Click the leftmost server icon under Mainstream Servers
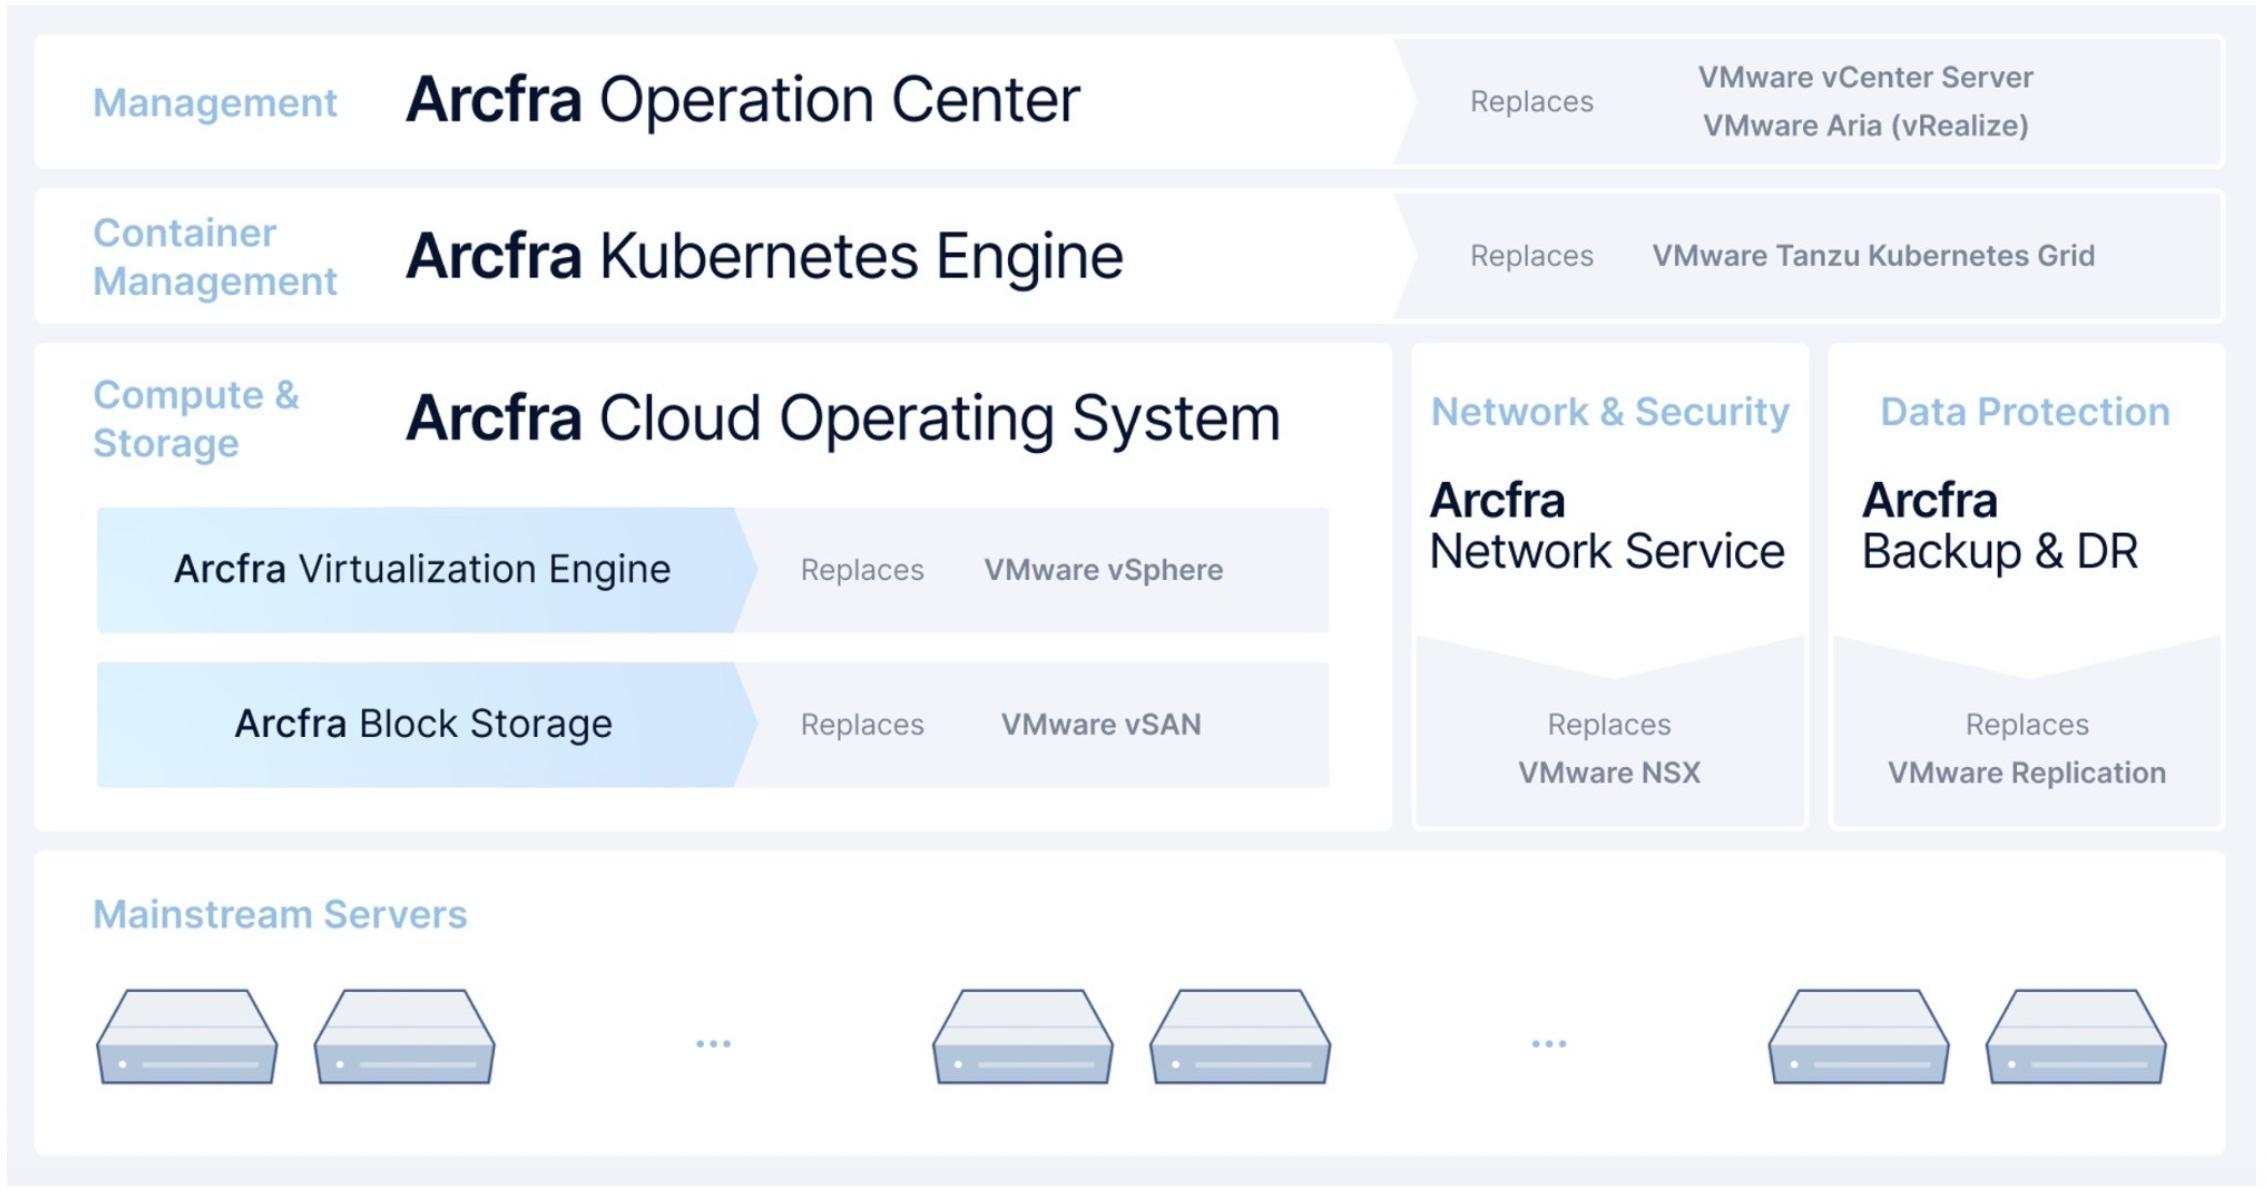 [x=187, y=1037]
